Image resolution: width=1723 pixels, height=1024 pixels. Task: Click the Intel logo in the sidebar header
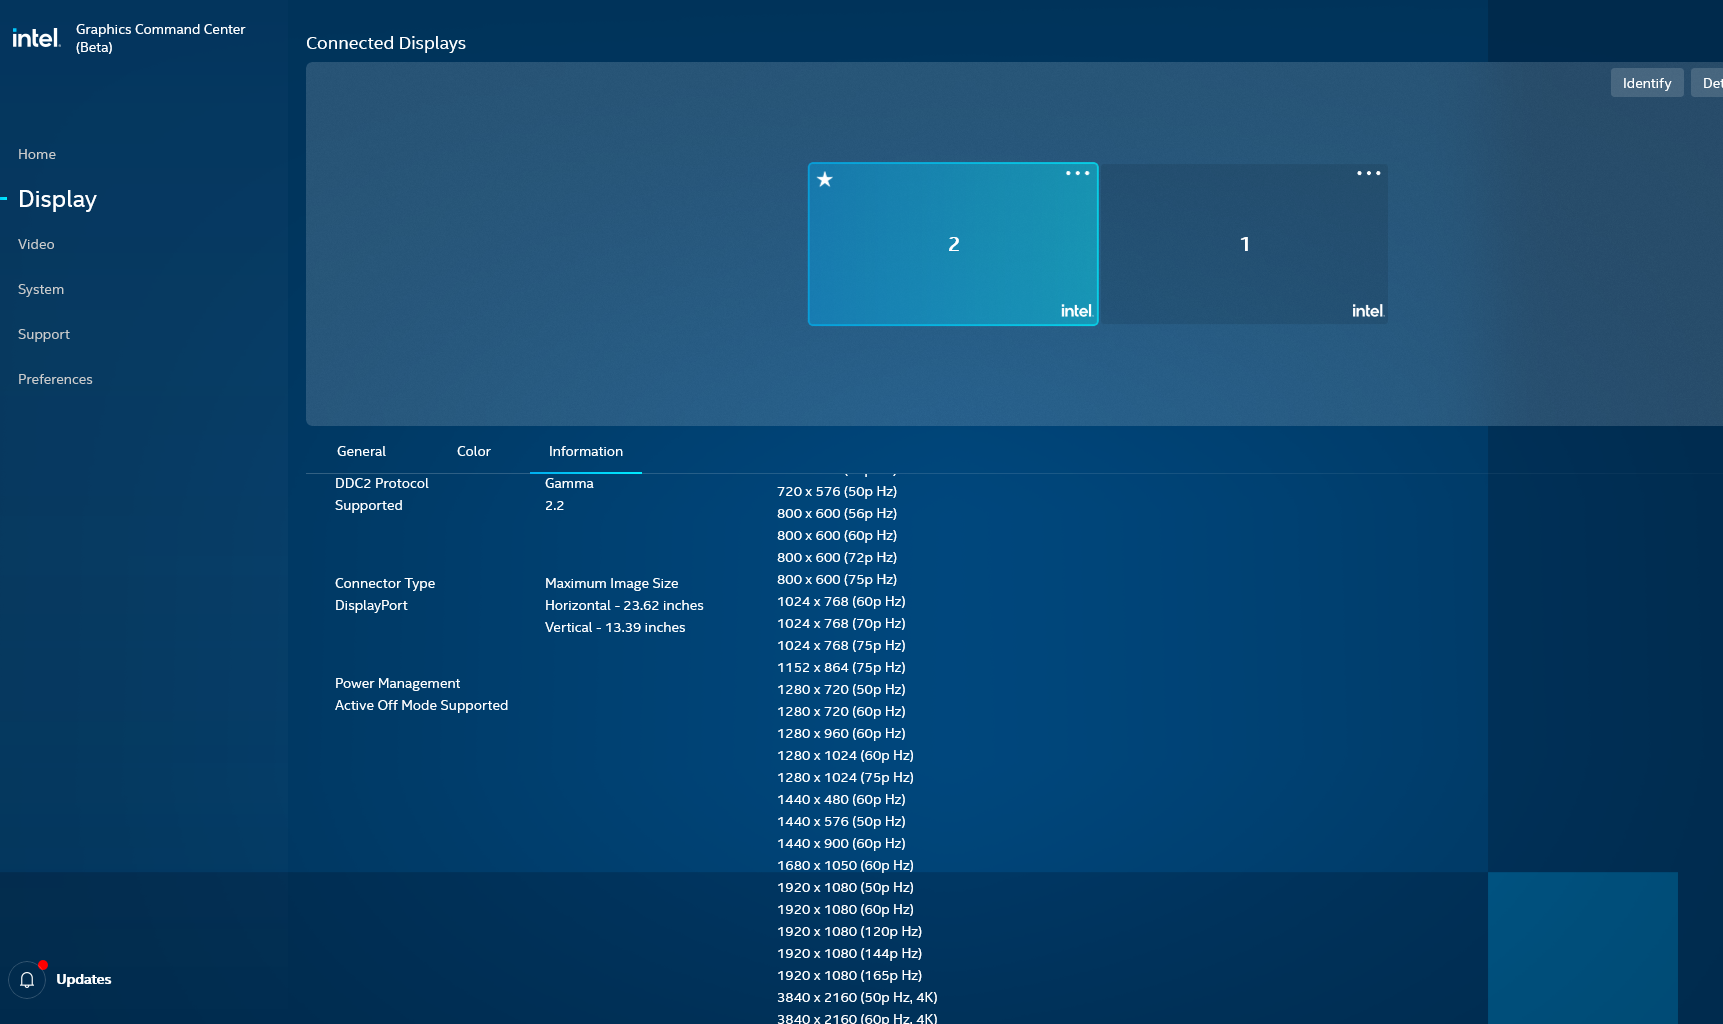36,38
